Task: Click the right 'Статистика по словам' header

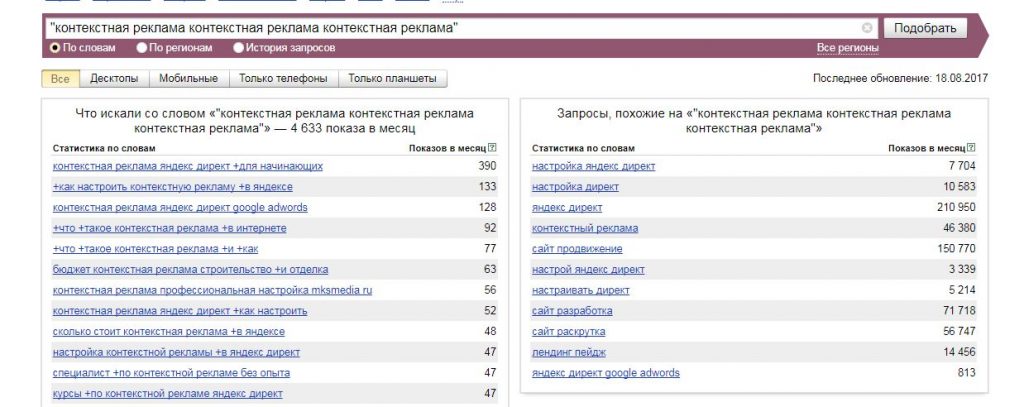Action: (583, 148)
